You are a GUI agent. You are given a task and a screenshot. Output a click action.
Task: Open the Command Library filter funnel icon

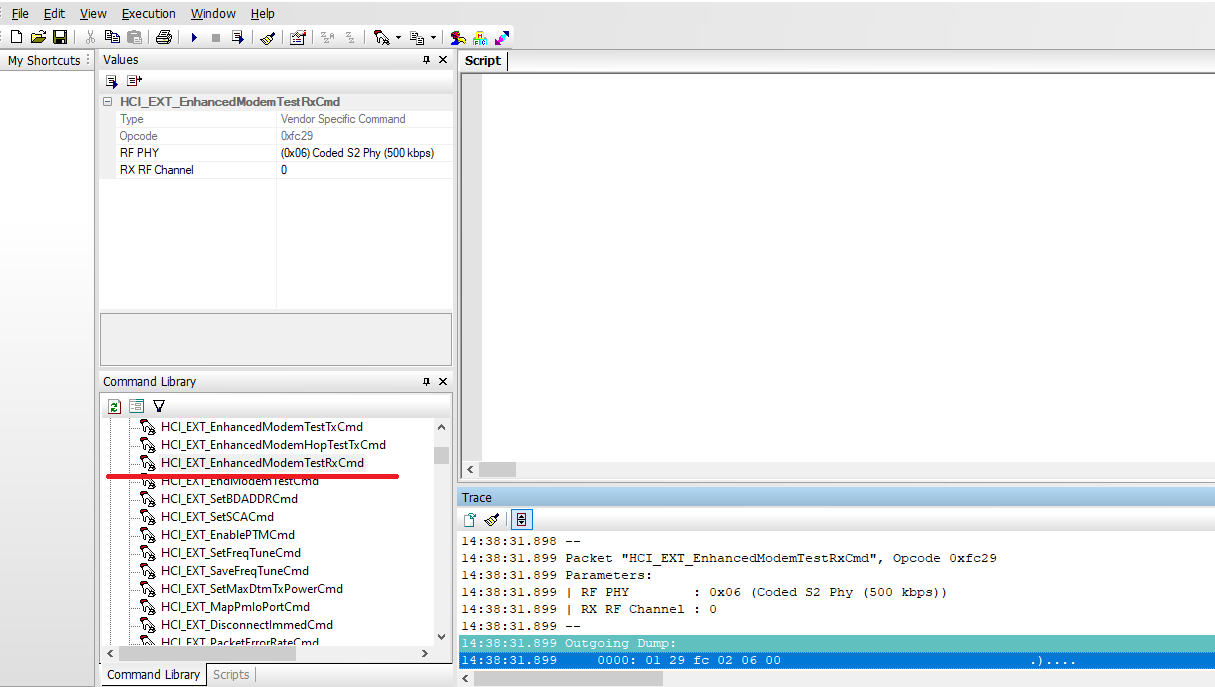158,406
